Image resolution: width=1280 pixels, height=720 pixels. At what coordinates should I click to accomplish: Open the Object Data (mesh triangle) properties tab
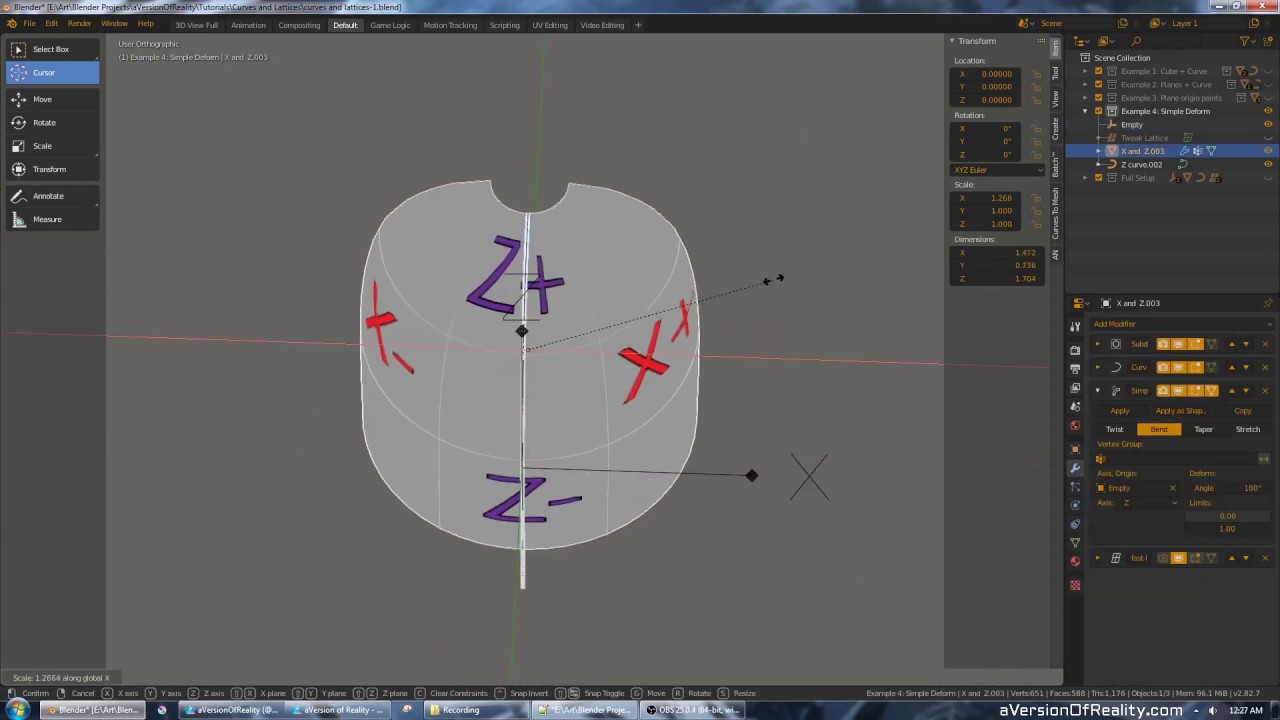click(1075, 543)
